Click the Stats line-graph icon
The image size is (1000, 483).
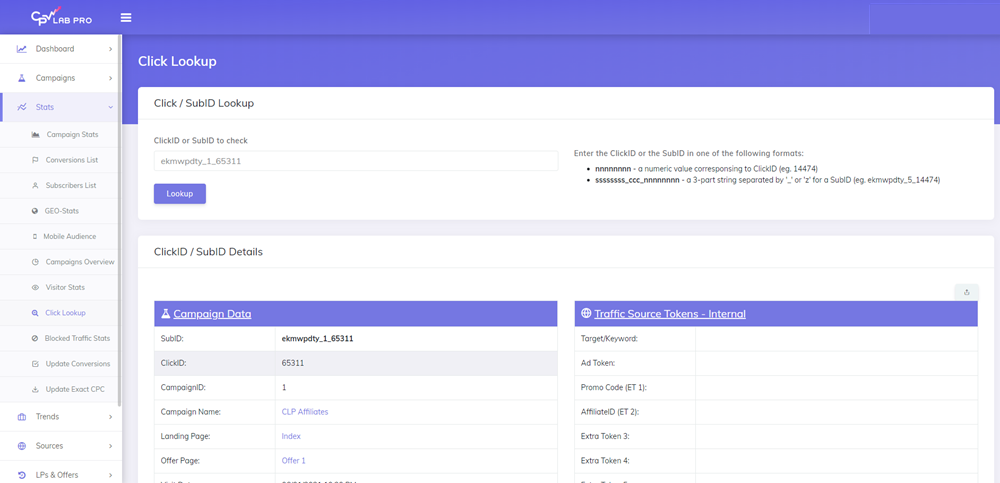click(x=22, y=107)
